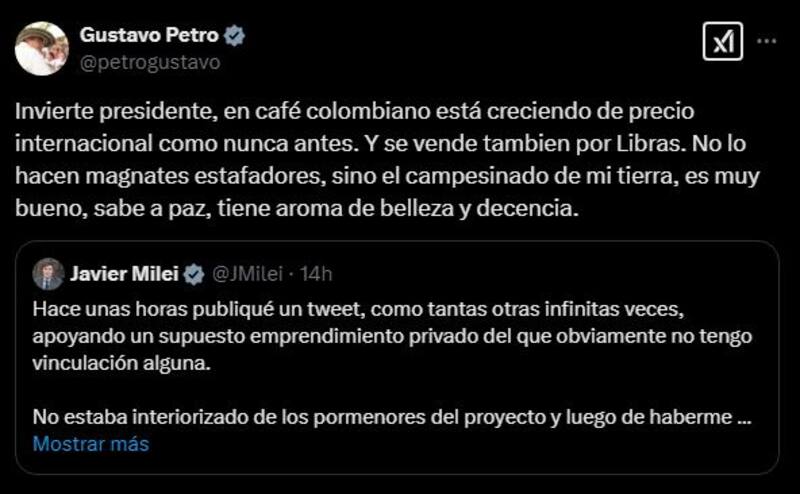This screenshot has width=800, height=494.
Task: Click the verified badge beside Javier Milei
Action: tap(195, 274)
